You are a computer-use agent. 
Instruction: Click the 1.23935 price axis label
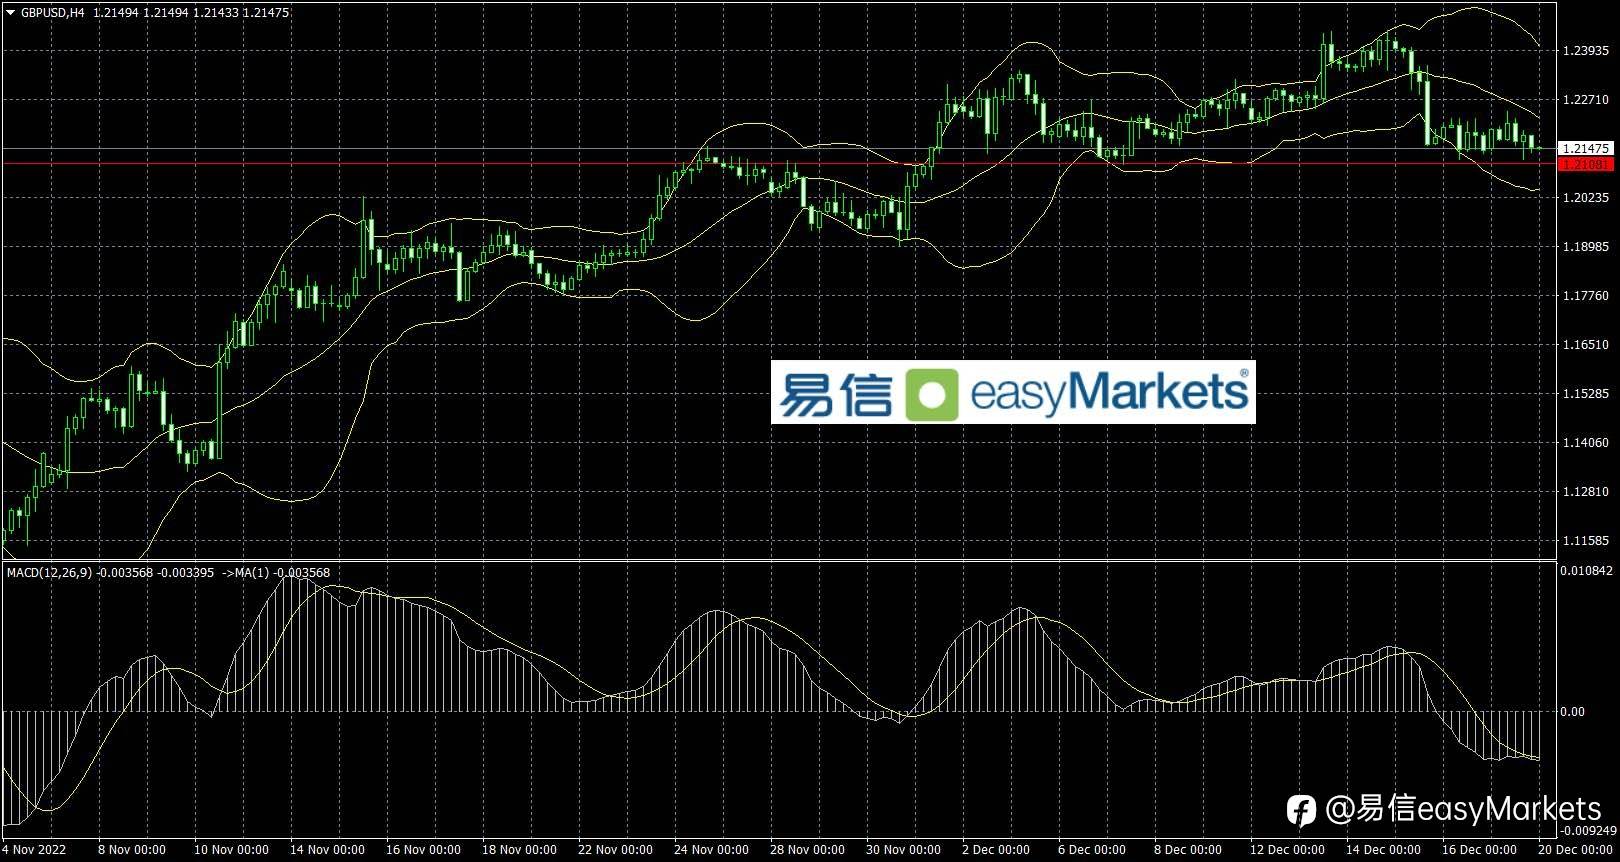[x=1585, y=50]
